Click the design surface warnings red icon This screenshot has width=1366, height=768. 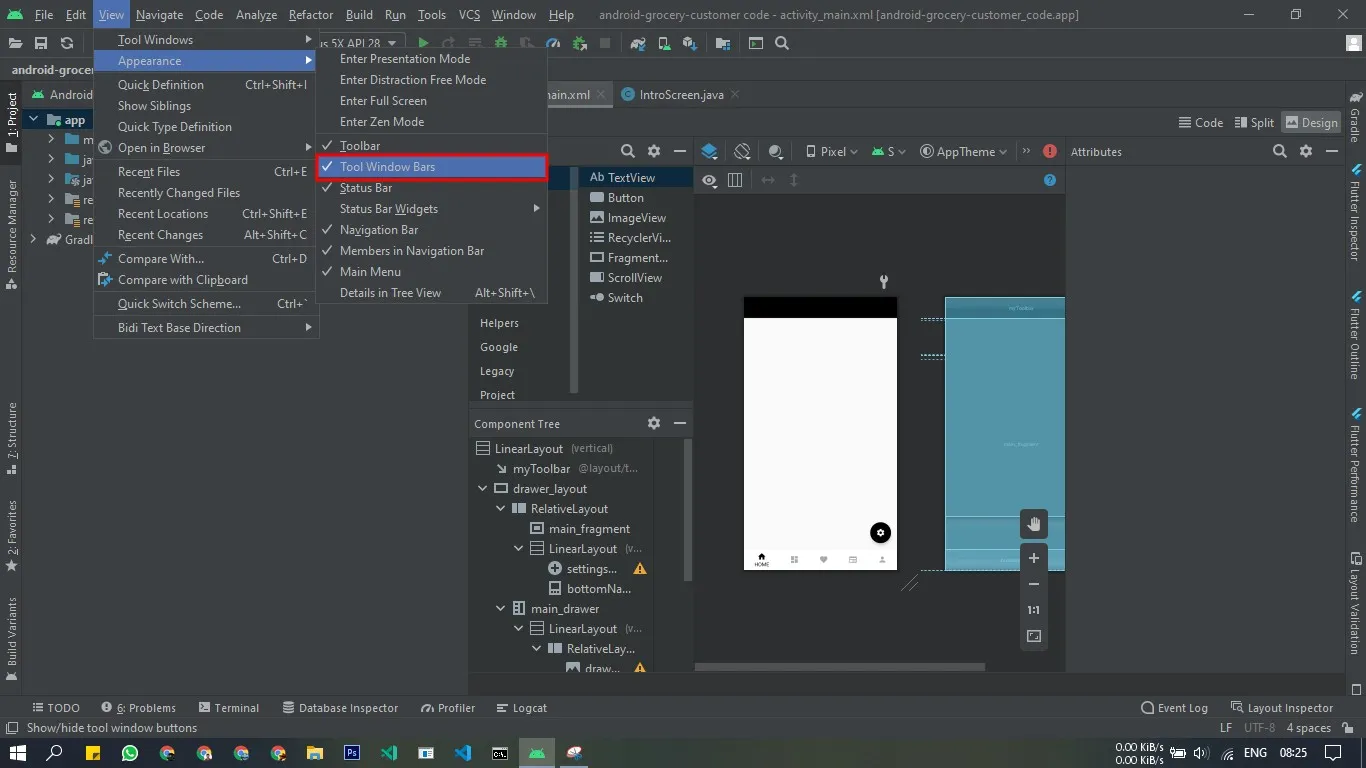(1048, 151)
